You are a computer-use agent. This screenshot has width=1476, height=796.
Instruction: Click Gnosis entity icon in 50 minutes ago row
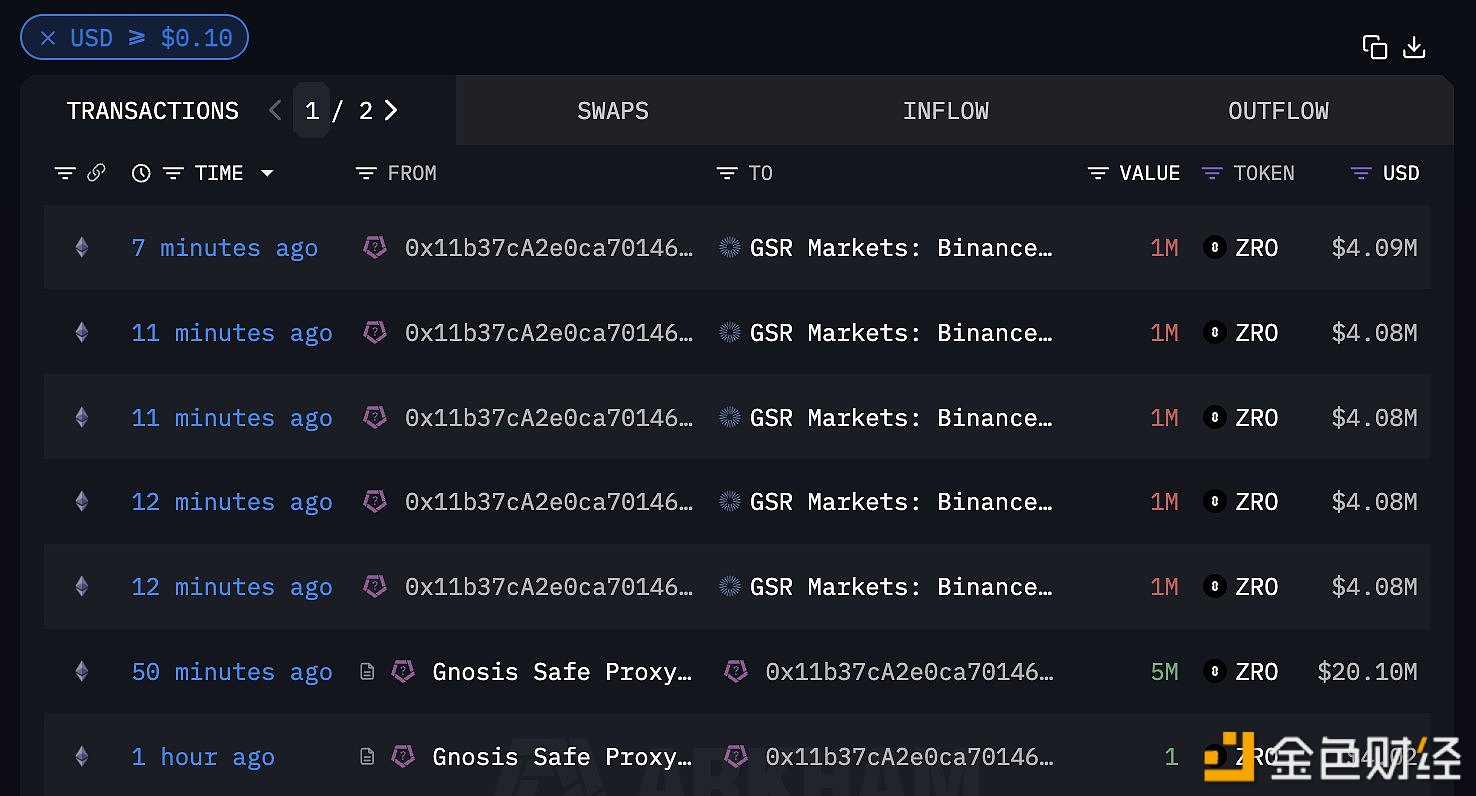click(402, 672)
